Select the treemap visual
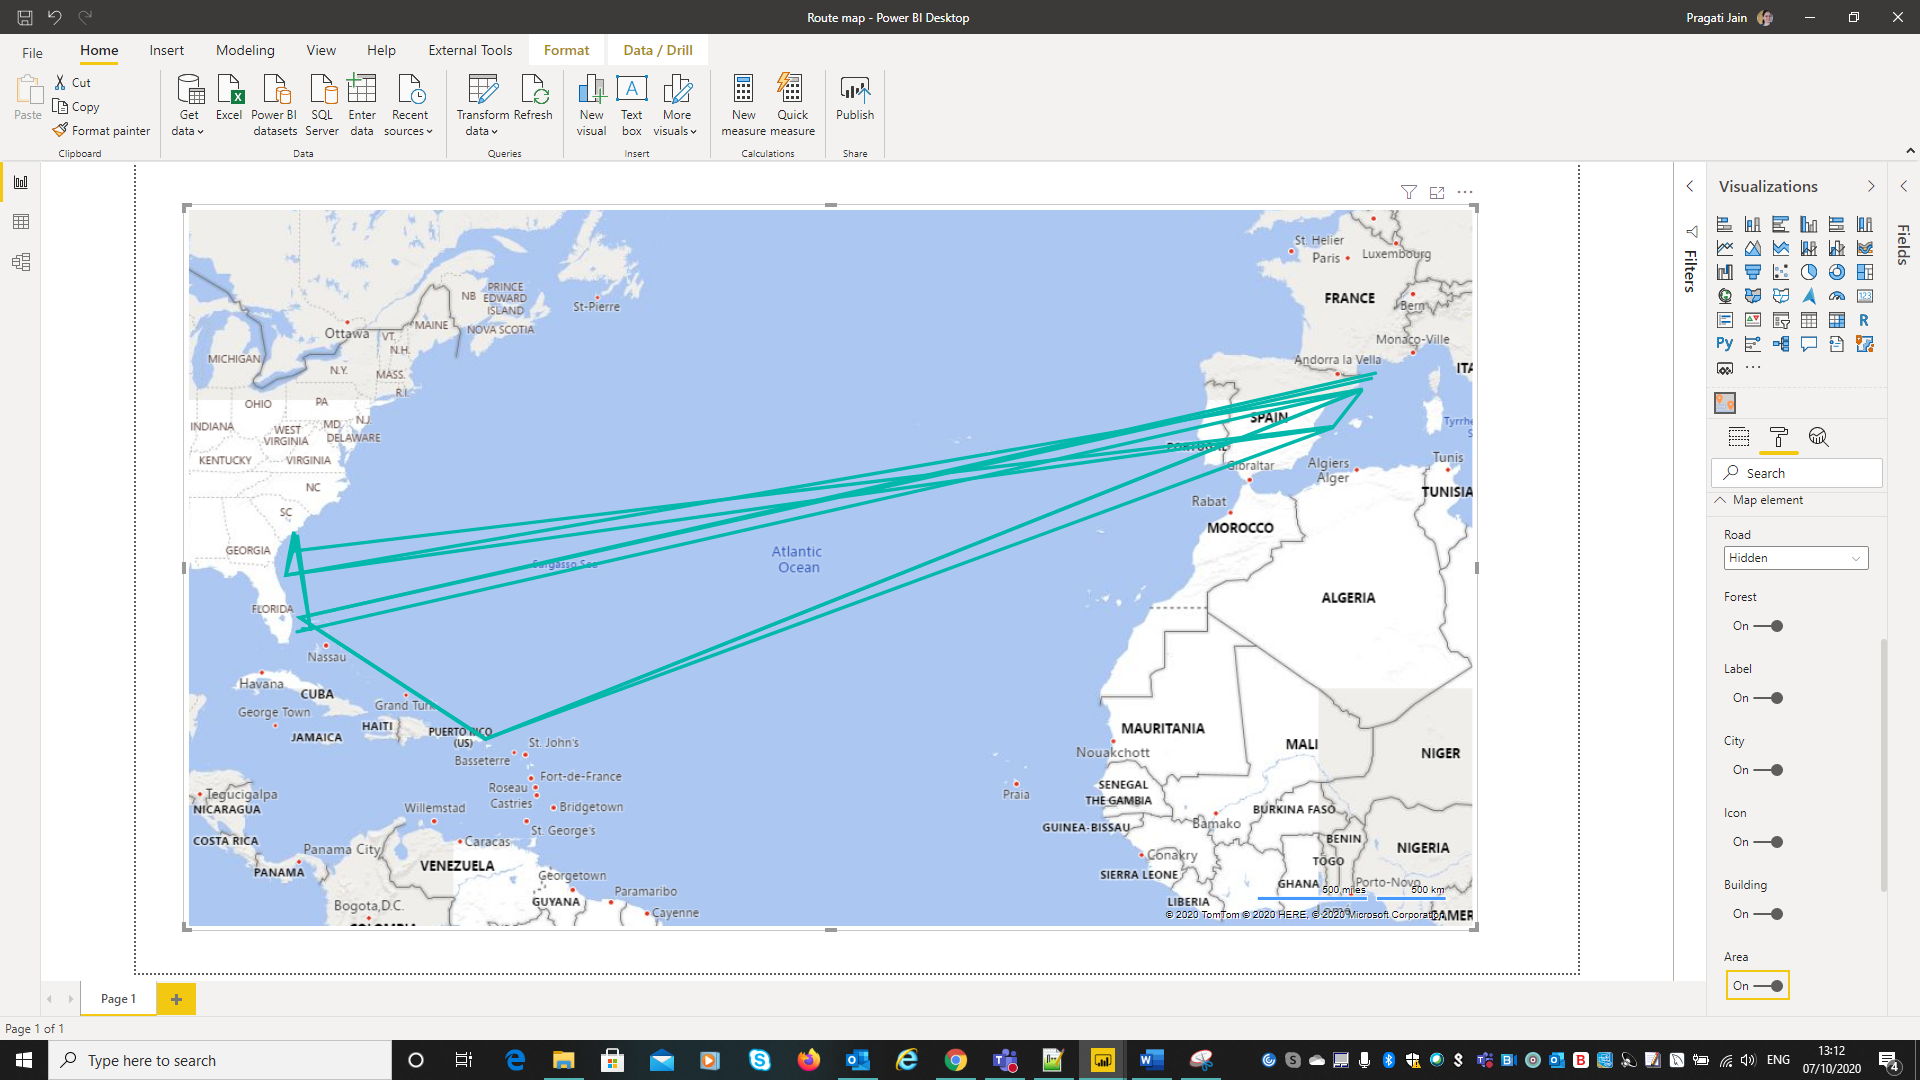This screenshot has width=1920, height=1080. [1865, 272]
